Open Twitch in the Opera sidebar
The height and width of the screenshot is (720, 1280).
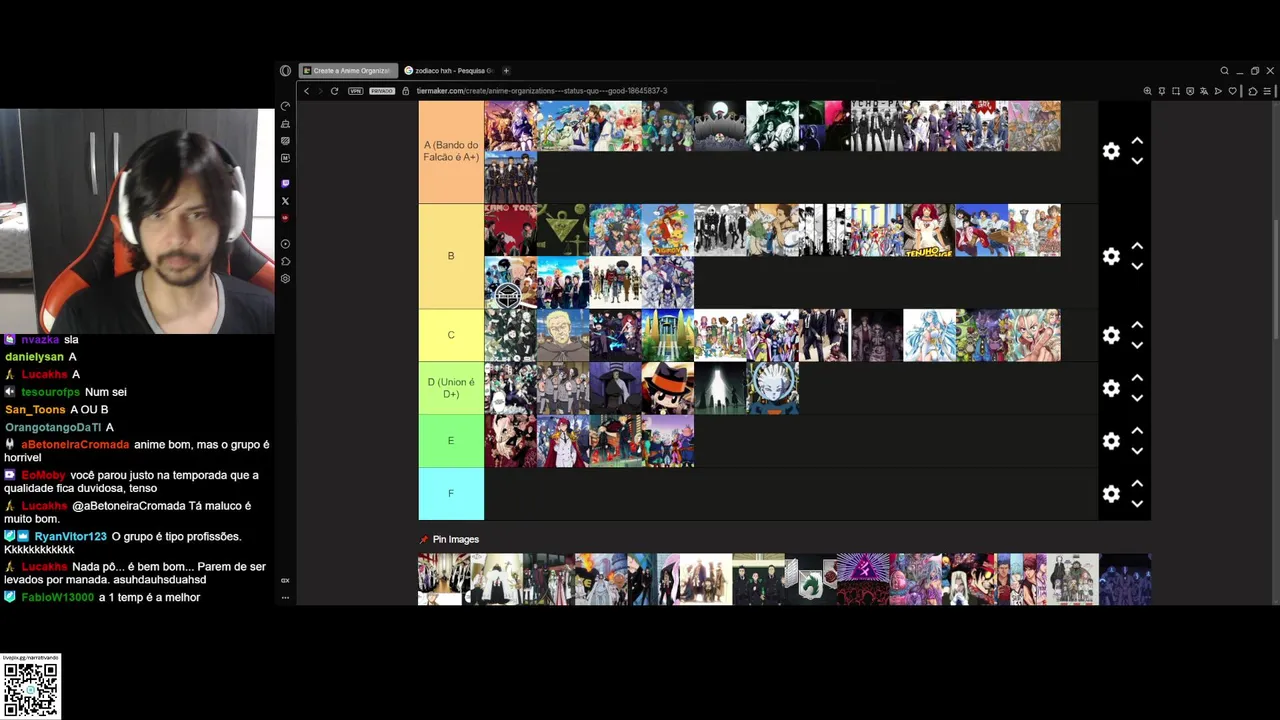(x=285, y=184)
